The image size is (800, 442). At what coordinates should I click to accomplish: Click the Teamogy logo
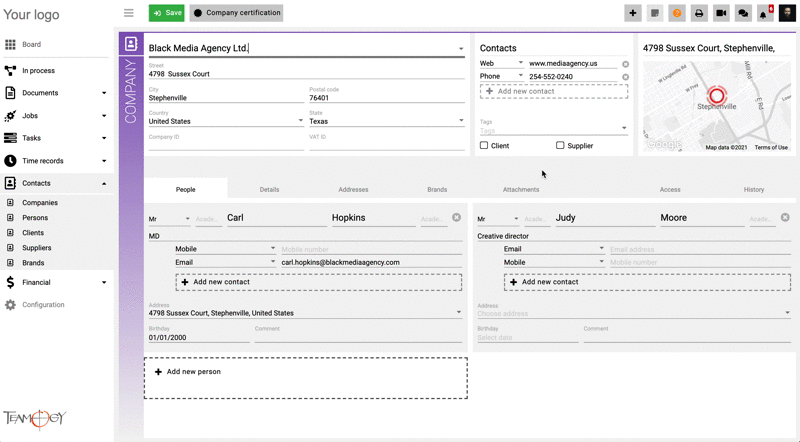pyautogui.click(x=35, y=419)
